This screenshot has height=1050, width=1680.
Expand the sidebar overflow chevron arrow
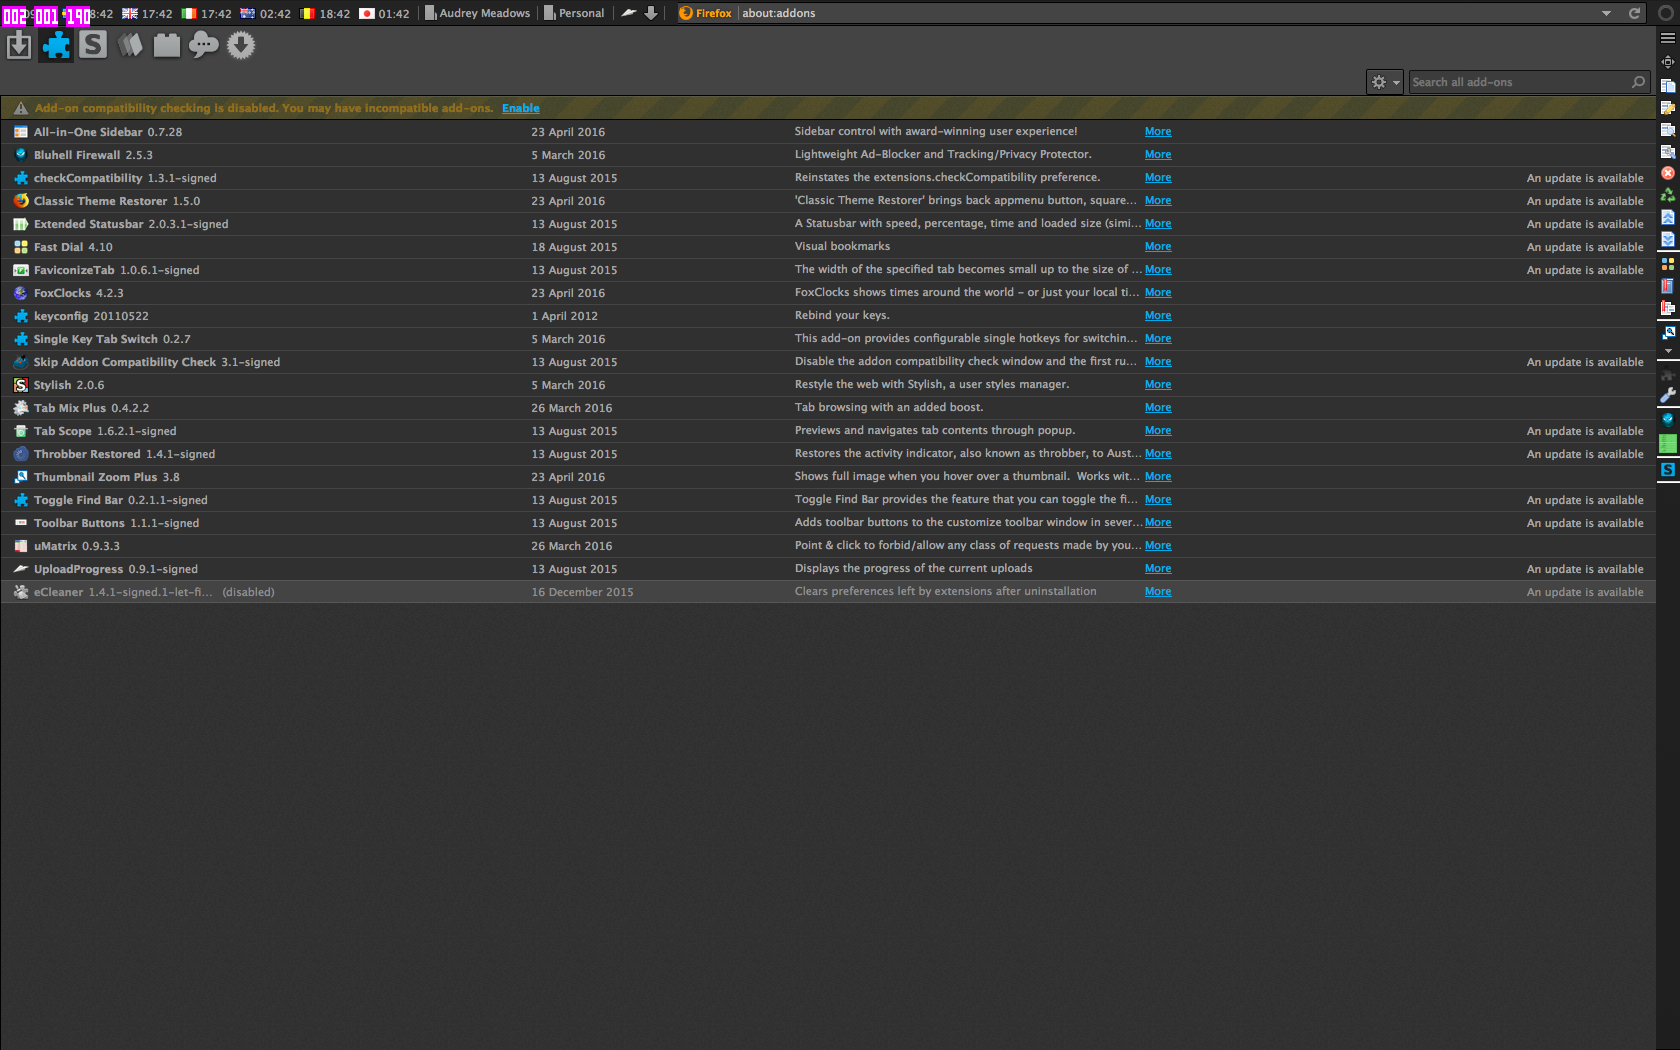click(x=1668, y=351)
